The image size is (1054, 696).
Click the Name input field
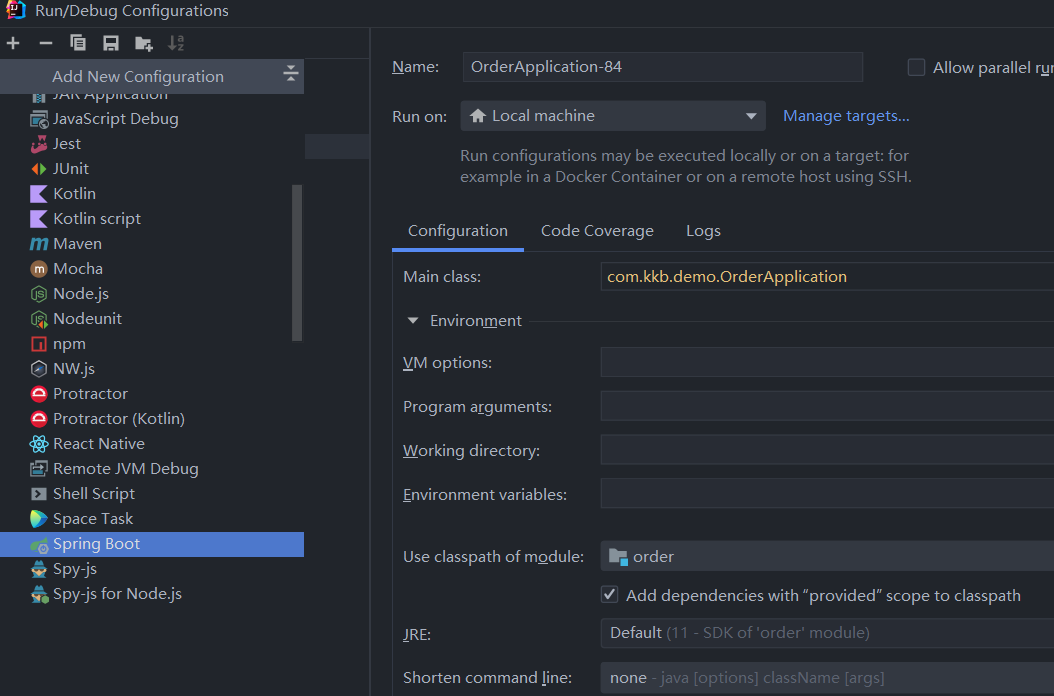click(663, 67)
